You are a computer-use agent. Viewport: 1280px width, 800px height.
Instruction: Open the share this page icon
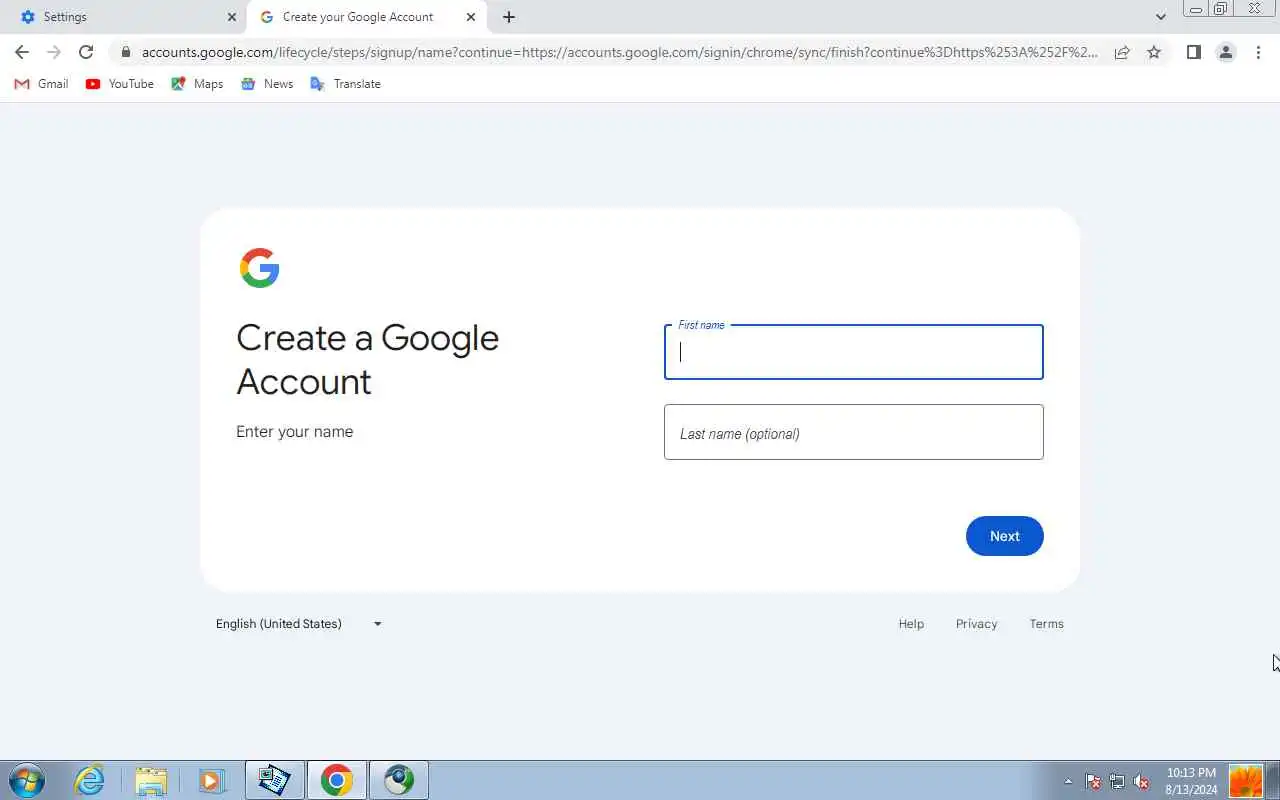[x=1122, y=52]
